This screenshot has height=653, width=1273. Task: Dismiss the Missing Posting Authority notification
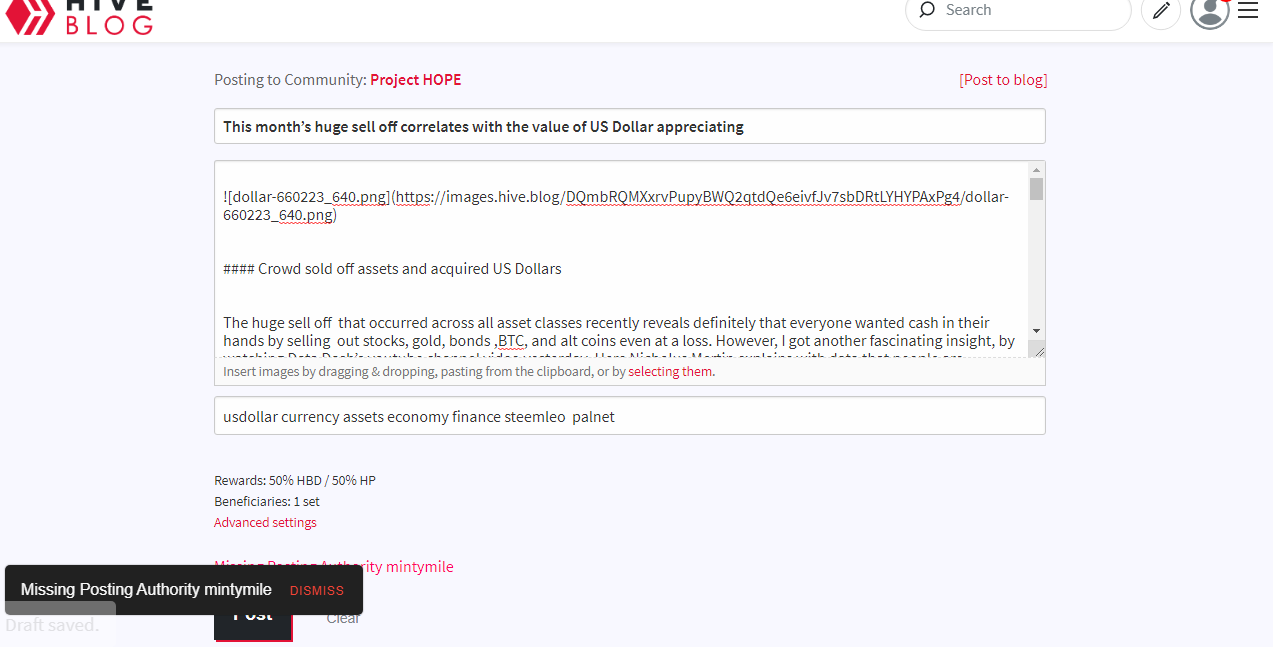pyautogui.click(x=316, y=590)
